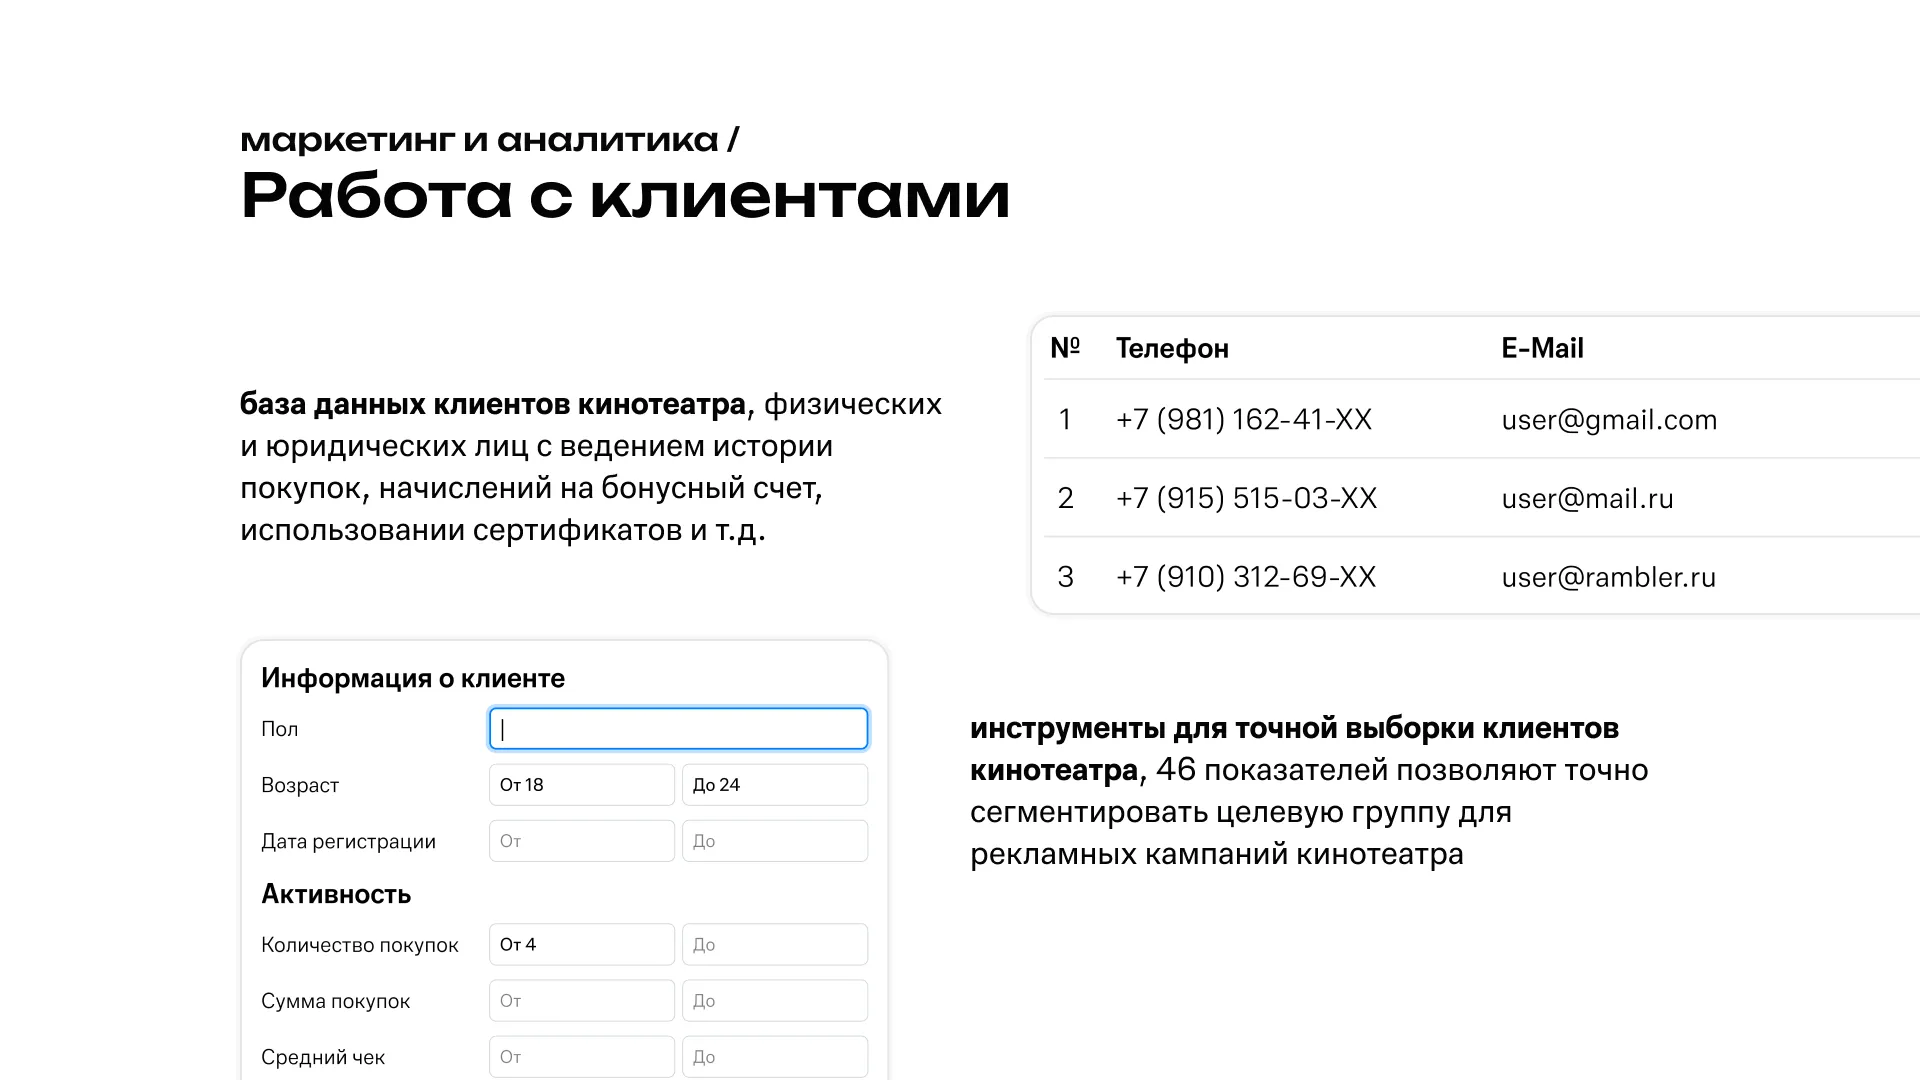Click Средний чек 'До' field
Screen dimensions: 1920x1080
775,1057
